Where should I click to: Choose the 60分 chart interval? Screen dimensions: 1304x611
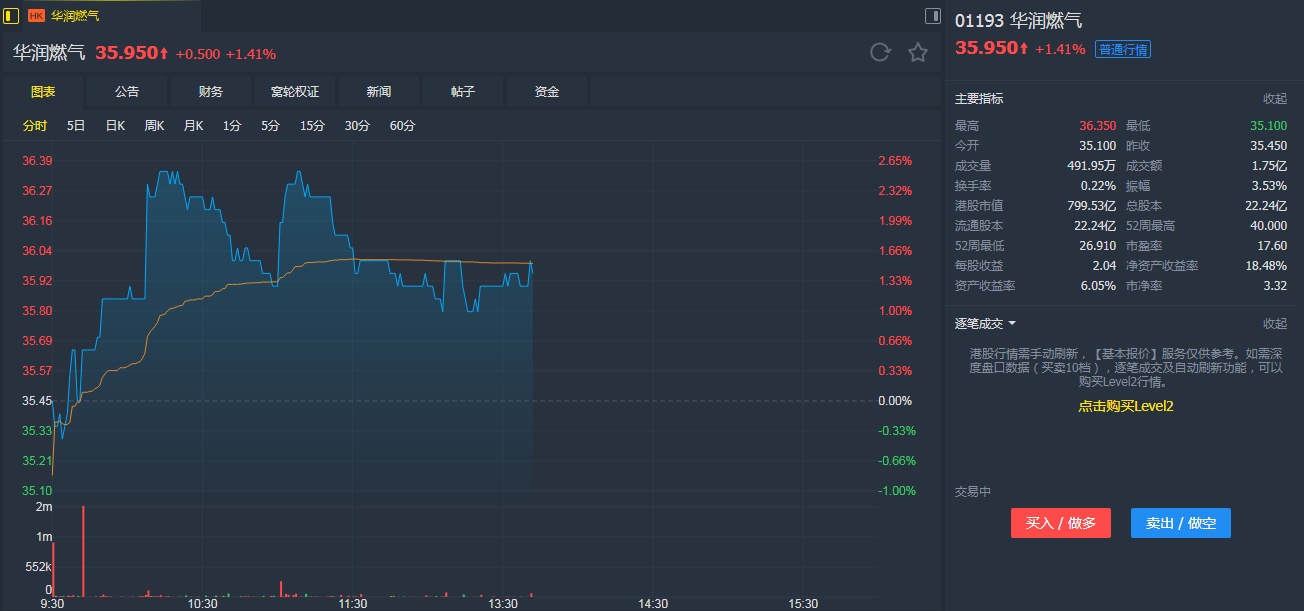402,126
